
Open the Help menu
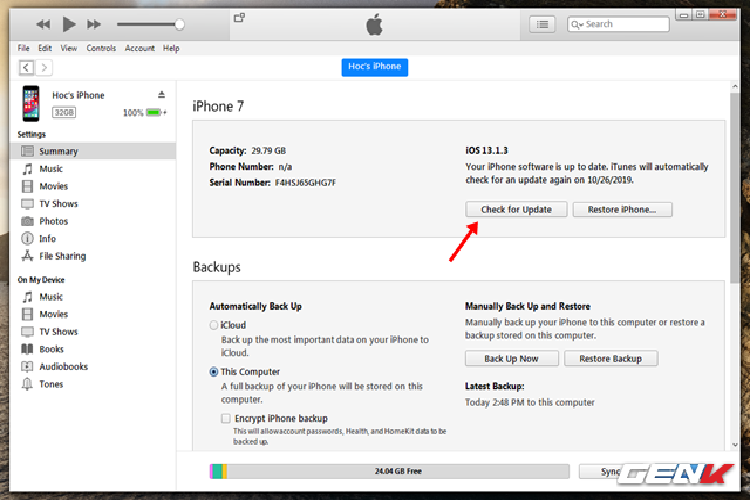[x=171, y=48]
